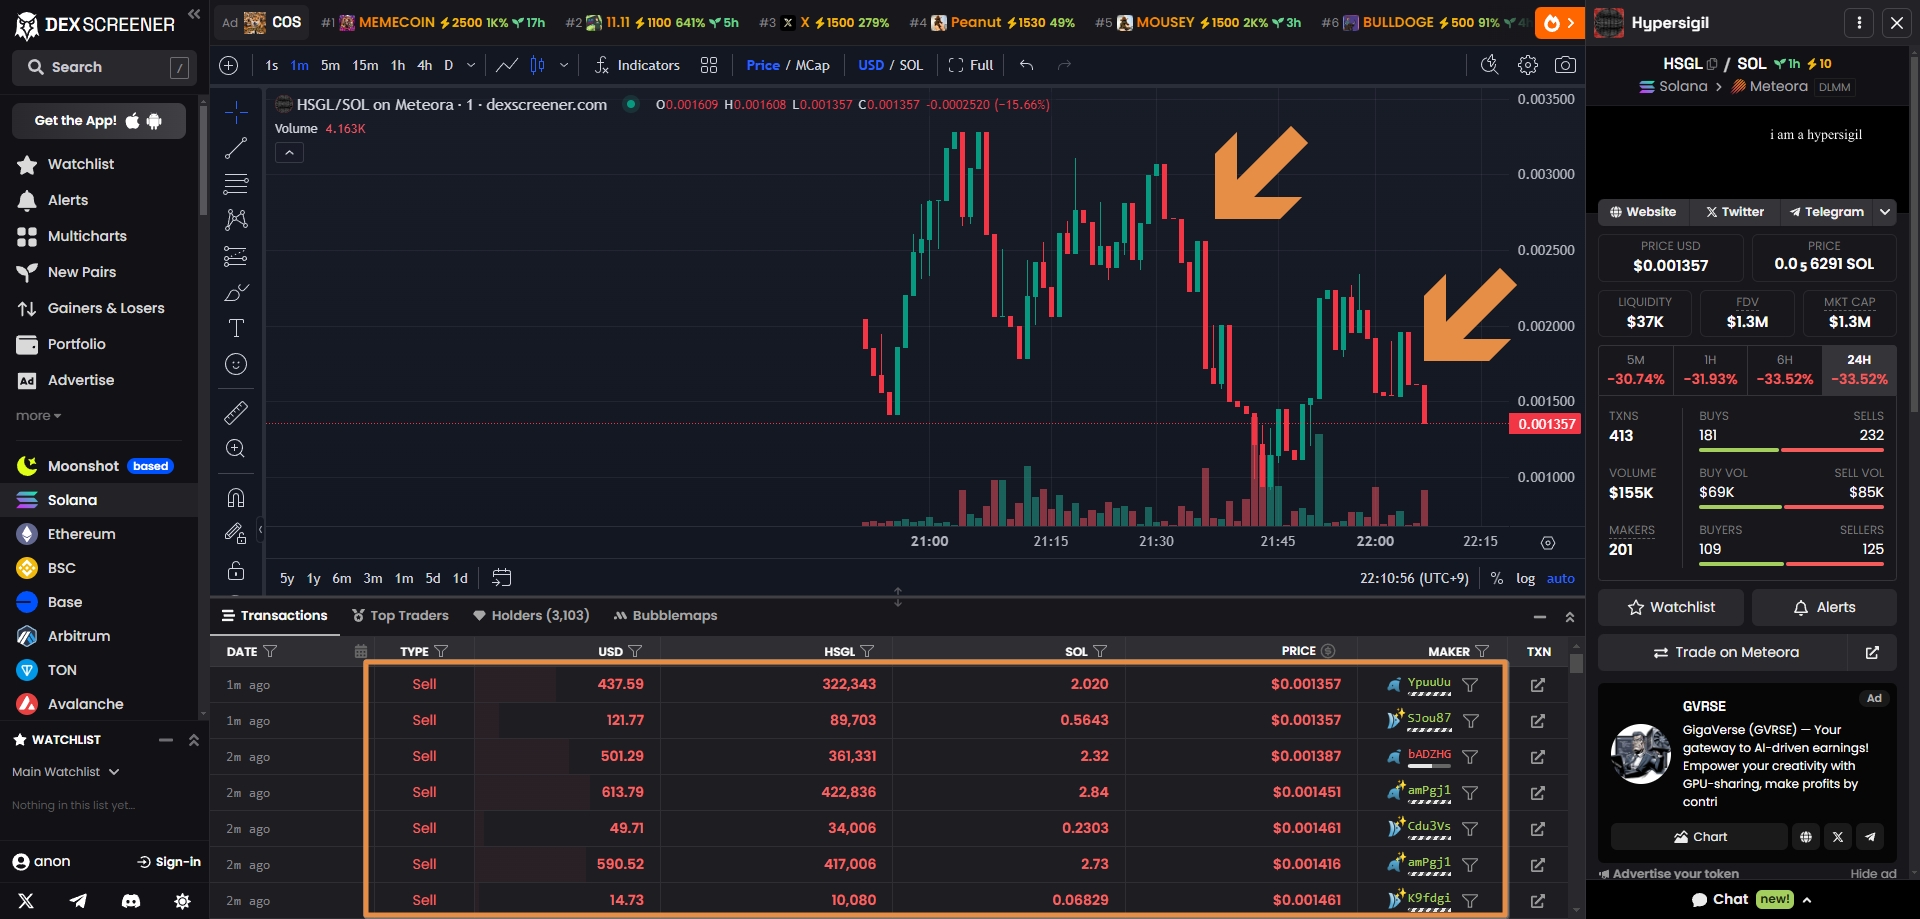This screenshot has width=1920, height=919.
Task: Collapse the left sidebar
Action: coord(194,15)
